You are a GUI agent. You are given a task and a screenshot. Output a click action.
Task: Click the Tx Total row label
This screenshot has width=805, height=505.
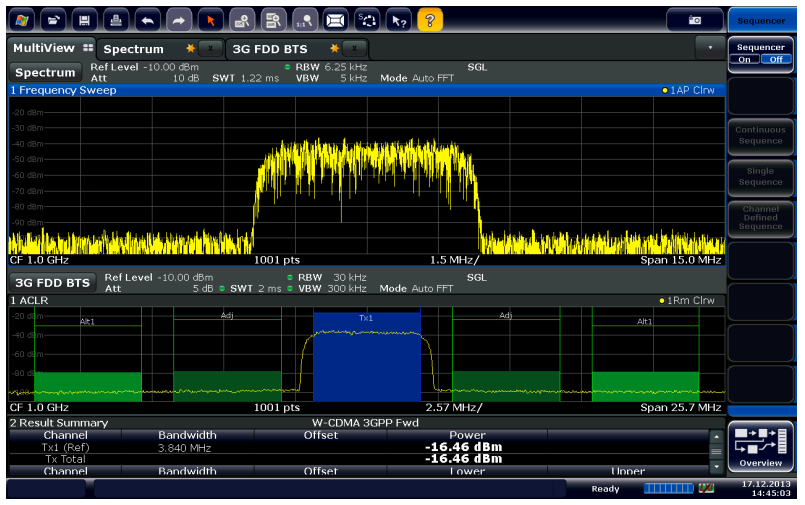(x=65, y=459)
